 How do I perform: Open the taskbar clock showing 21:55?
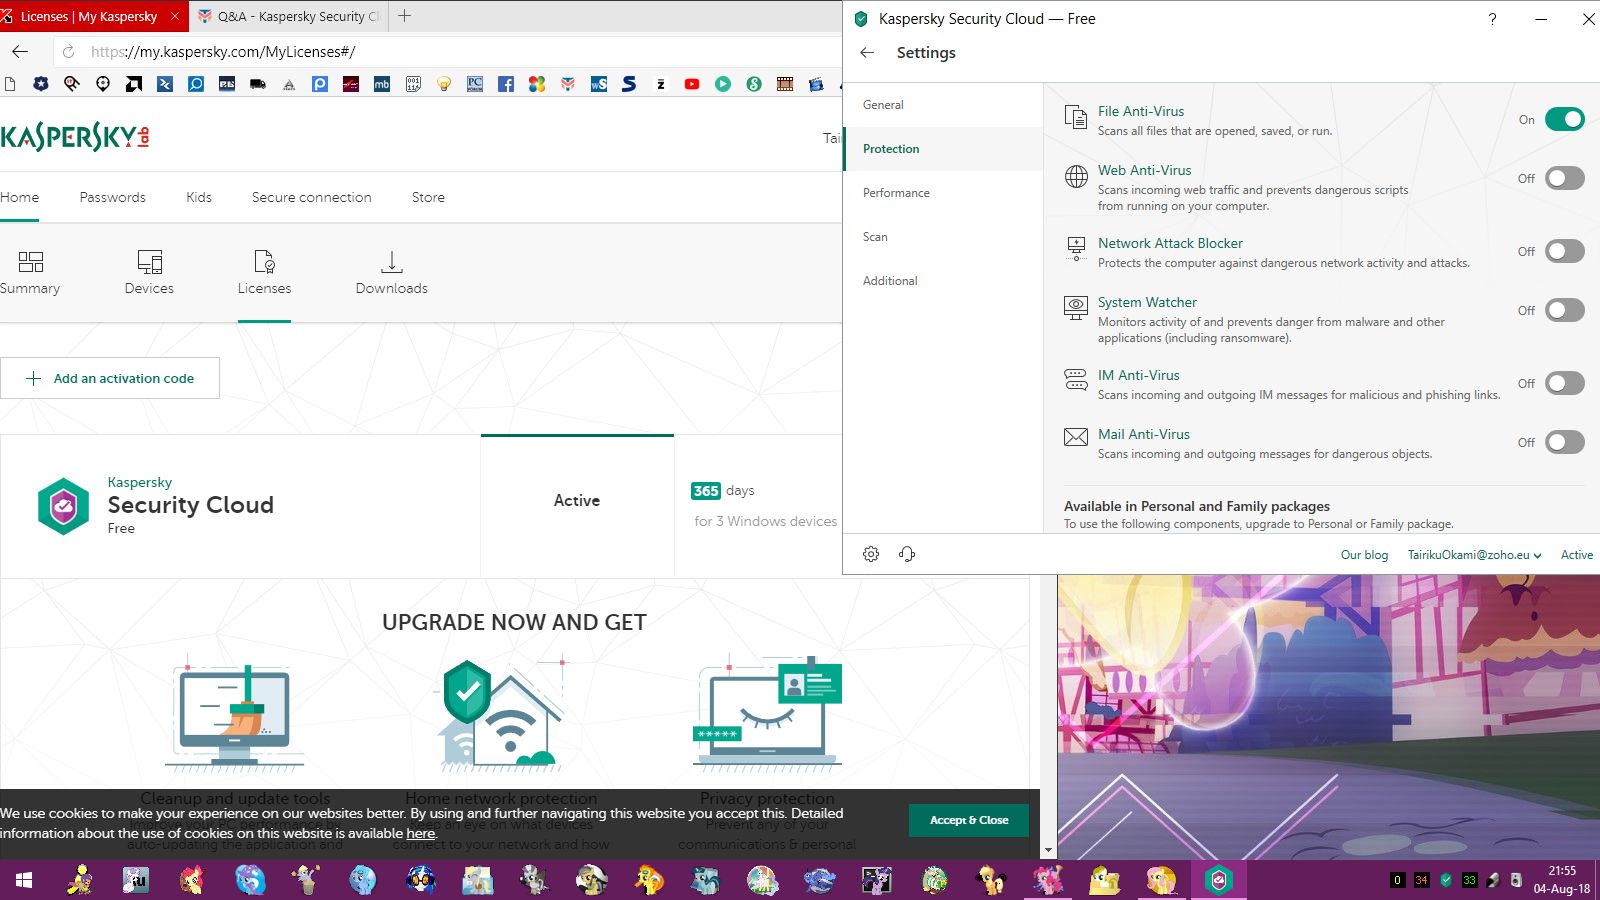[1562, 880]
